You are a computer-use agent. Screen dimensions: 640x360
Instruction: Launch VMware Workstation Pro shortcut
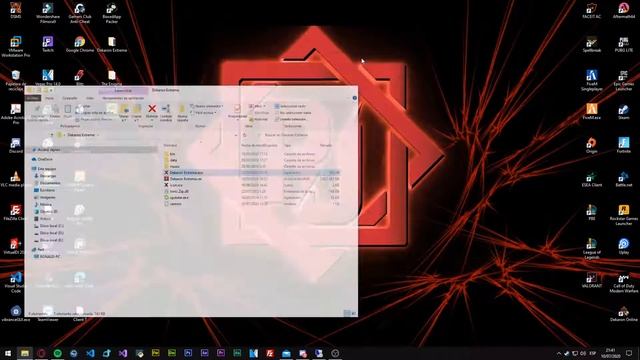tap(16, 47)
